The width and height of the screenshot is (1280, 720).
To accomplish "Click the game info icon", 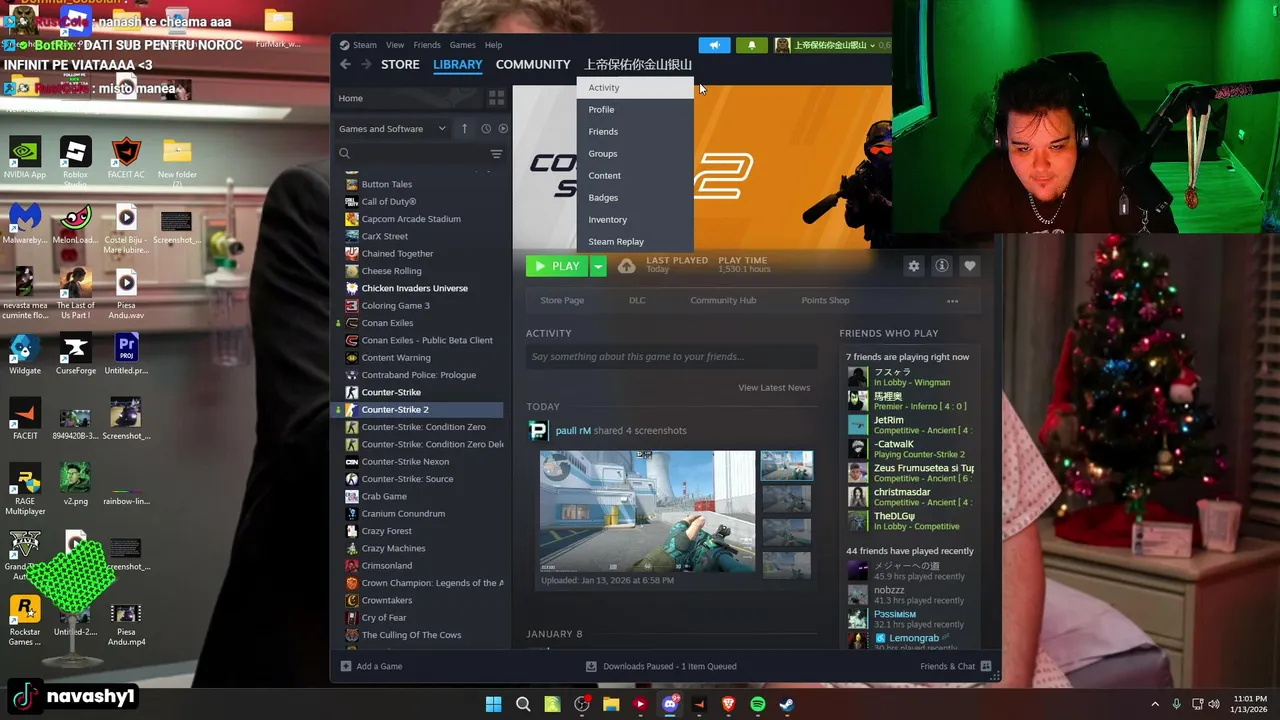I will pyautogui.click(x=941, y=266).
